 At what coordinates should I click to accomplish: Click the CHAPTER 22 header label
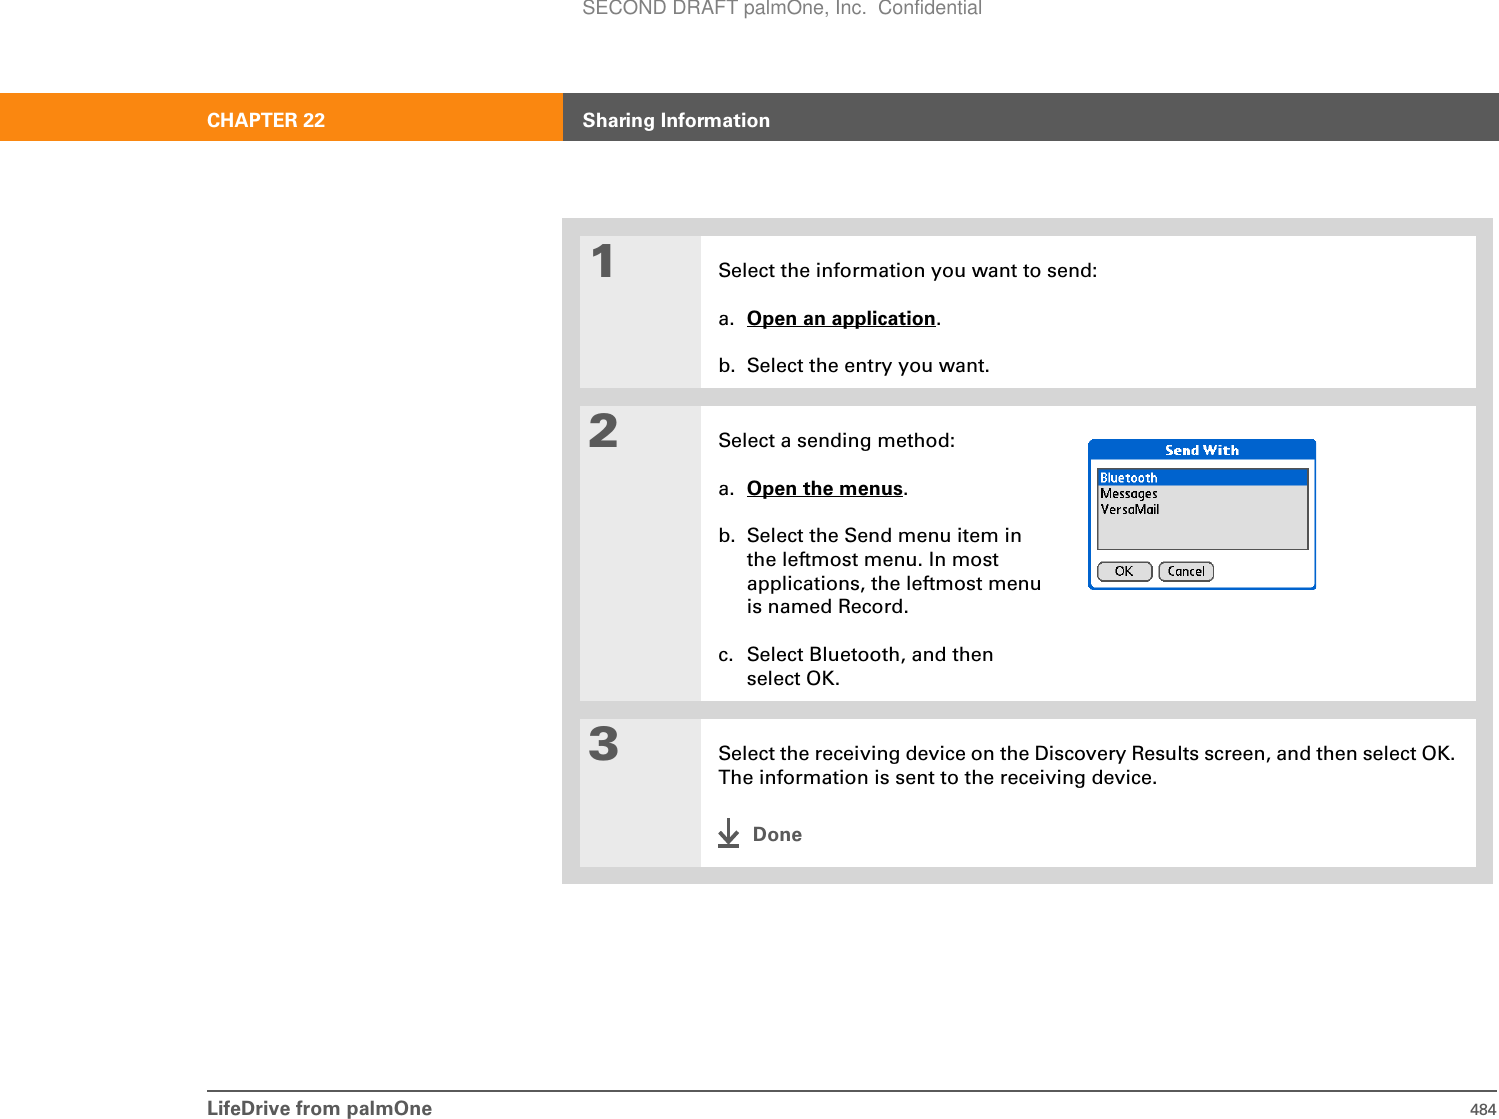point(266,120)
